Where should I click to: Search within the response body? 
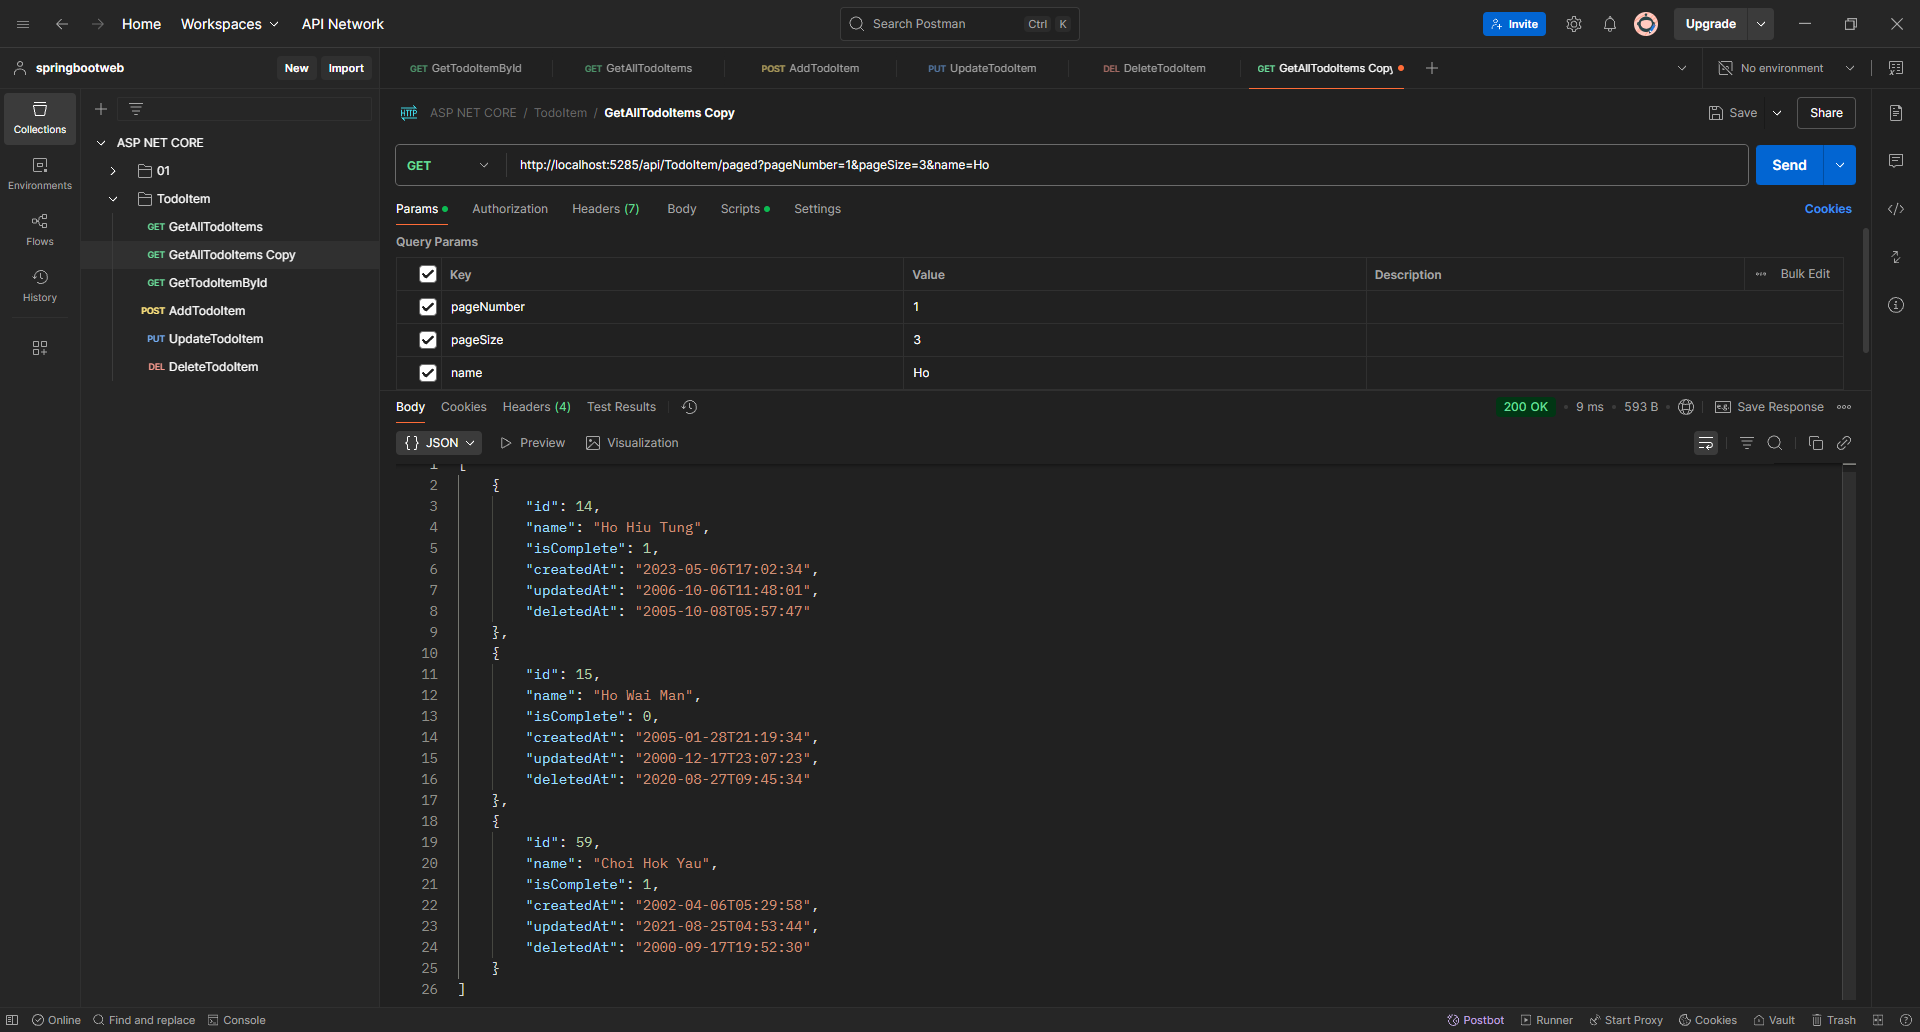(1775, 443)
